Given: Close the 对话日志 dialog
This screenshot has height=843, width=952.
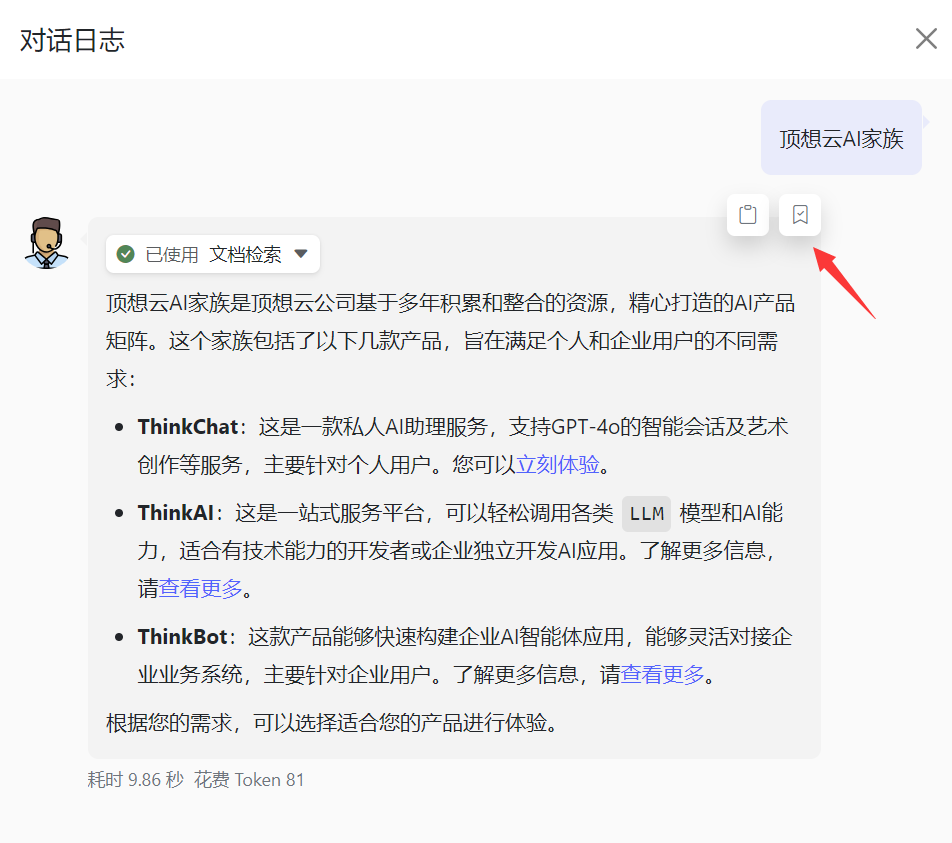Looking at the screenshot, I should tap(925, 39).
